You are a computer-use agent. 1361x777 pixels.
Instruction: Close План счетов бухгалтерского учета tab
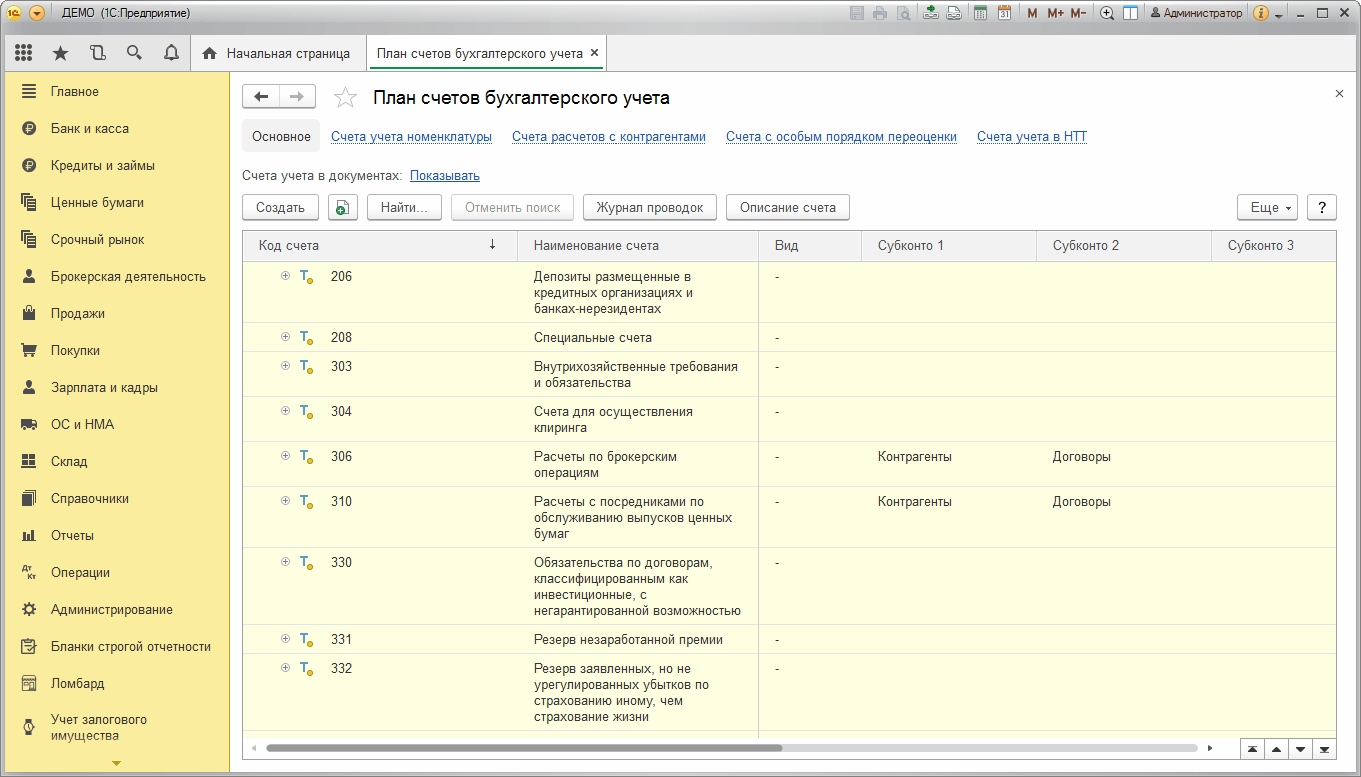pyautogui.click(x=594, y=53)
